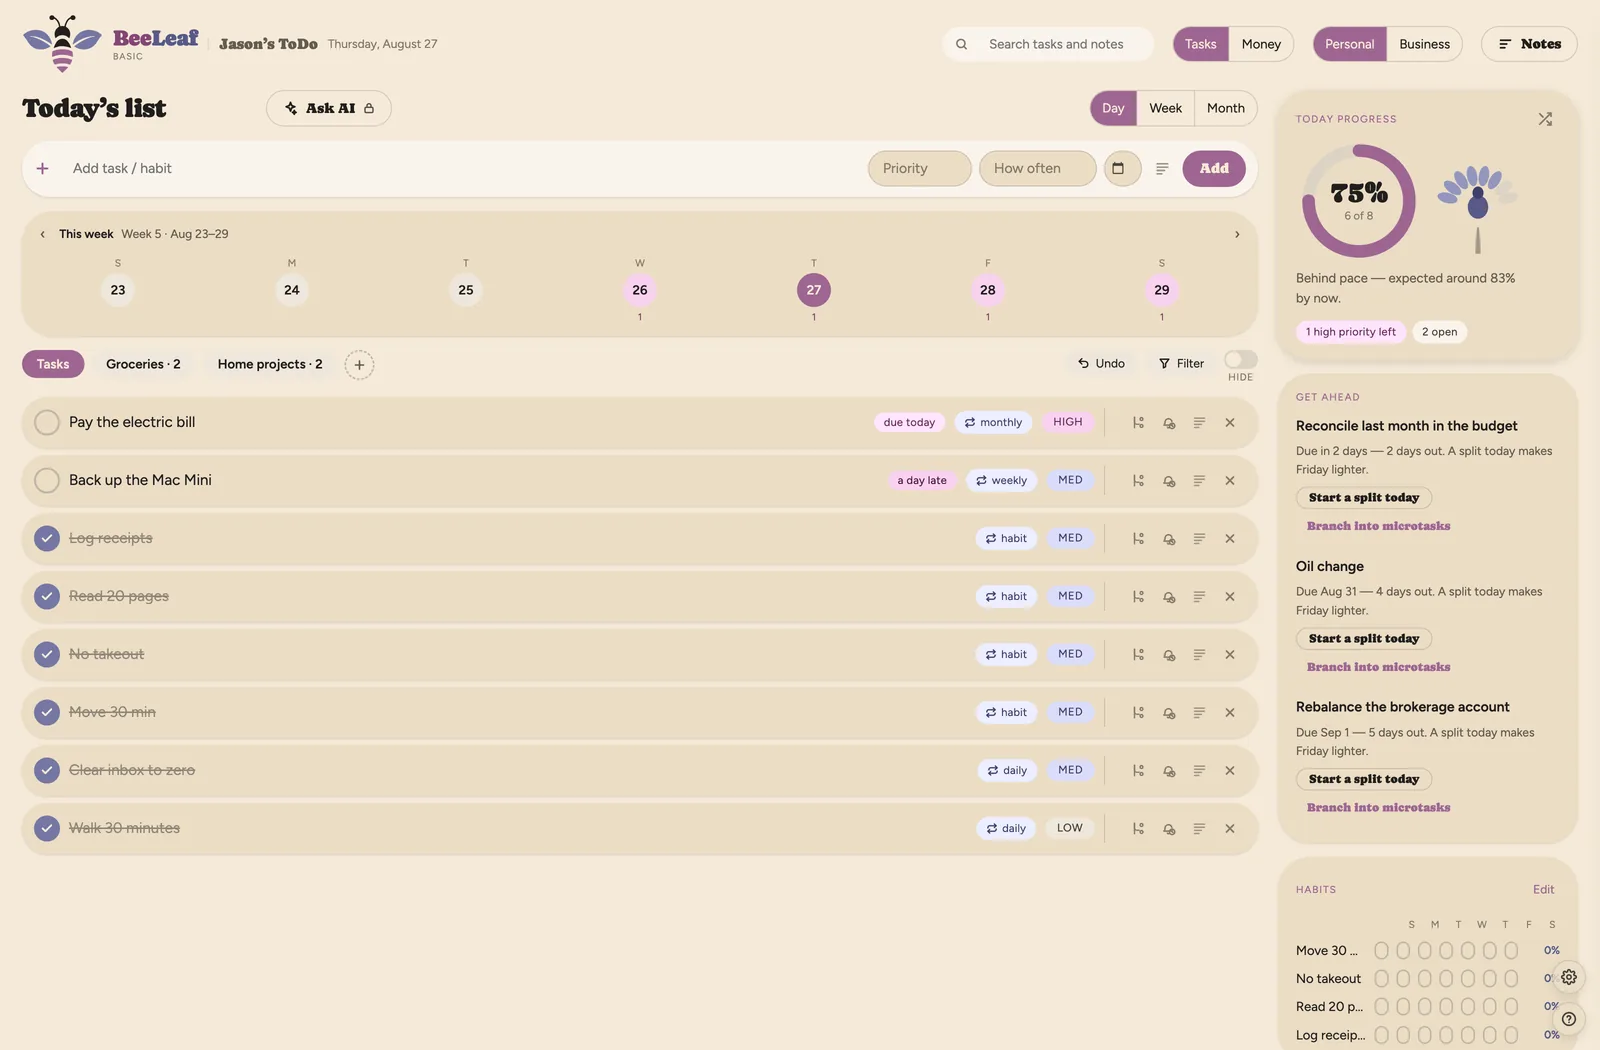Go to next week with right chevron

pyautogui.click(x=1237, y=234)
